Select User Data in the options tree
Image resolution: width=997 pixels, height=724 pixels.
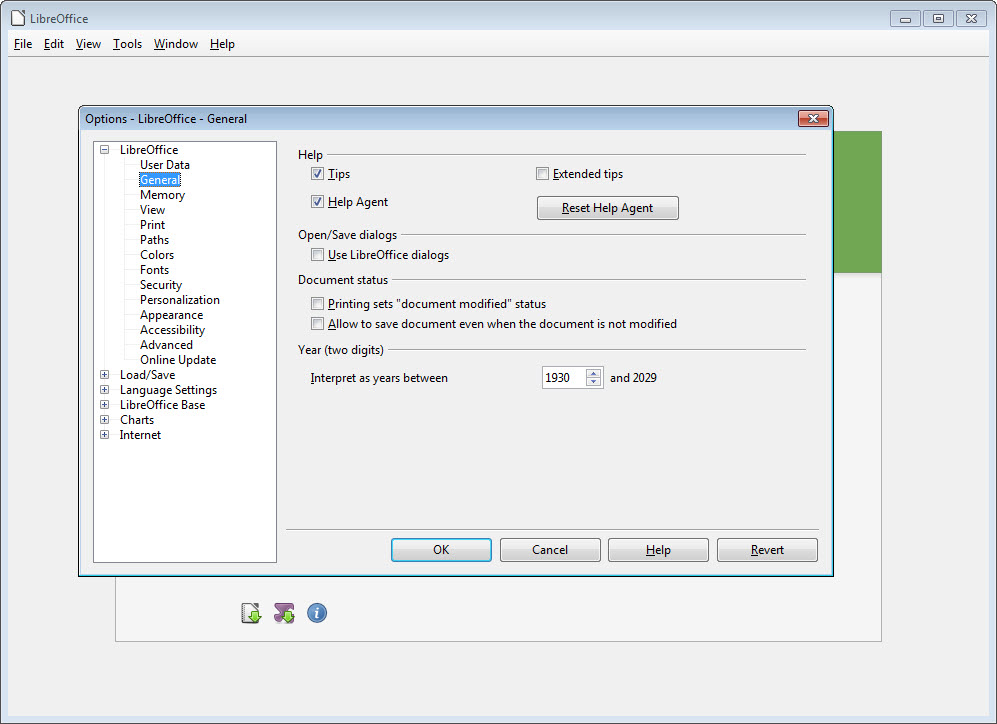coord(165,165)
